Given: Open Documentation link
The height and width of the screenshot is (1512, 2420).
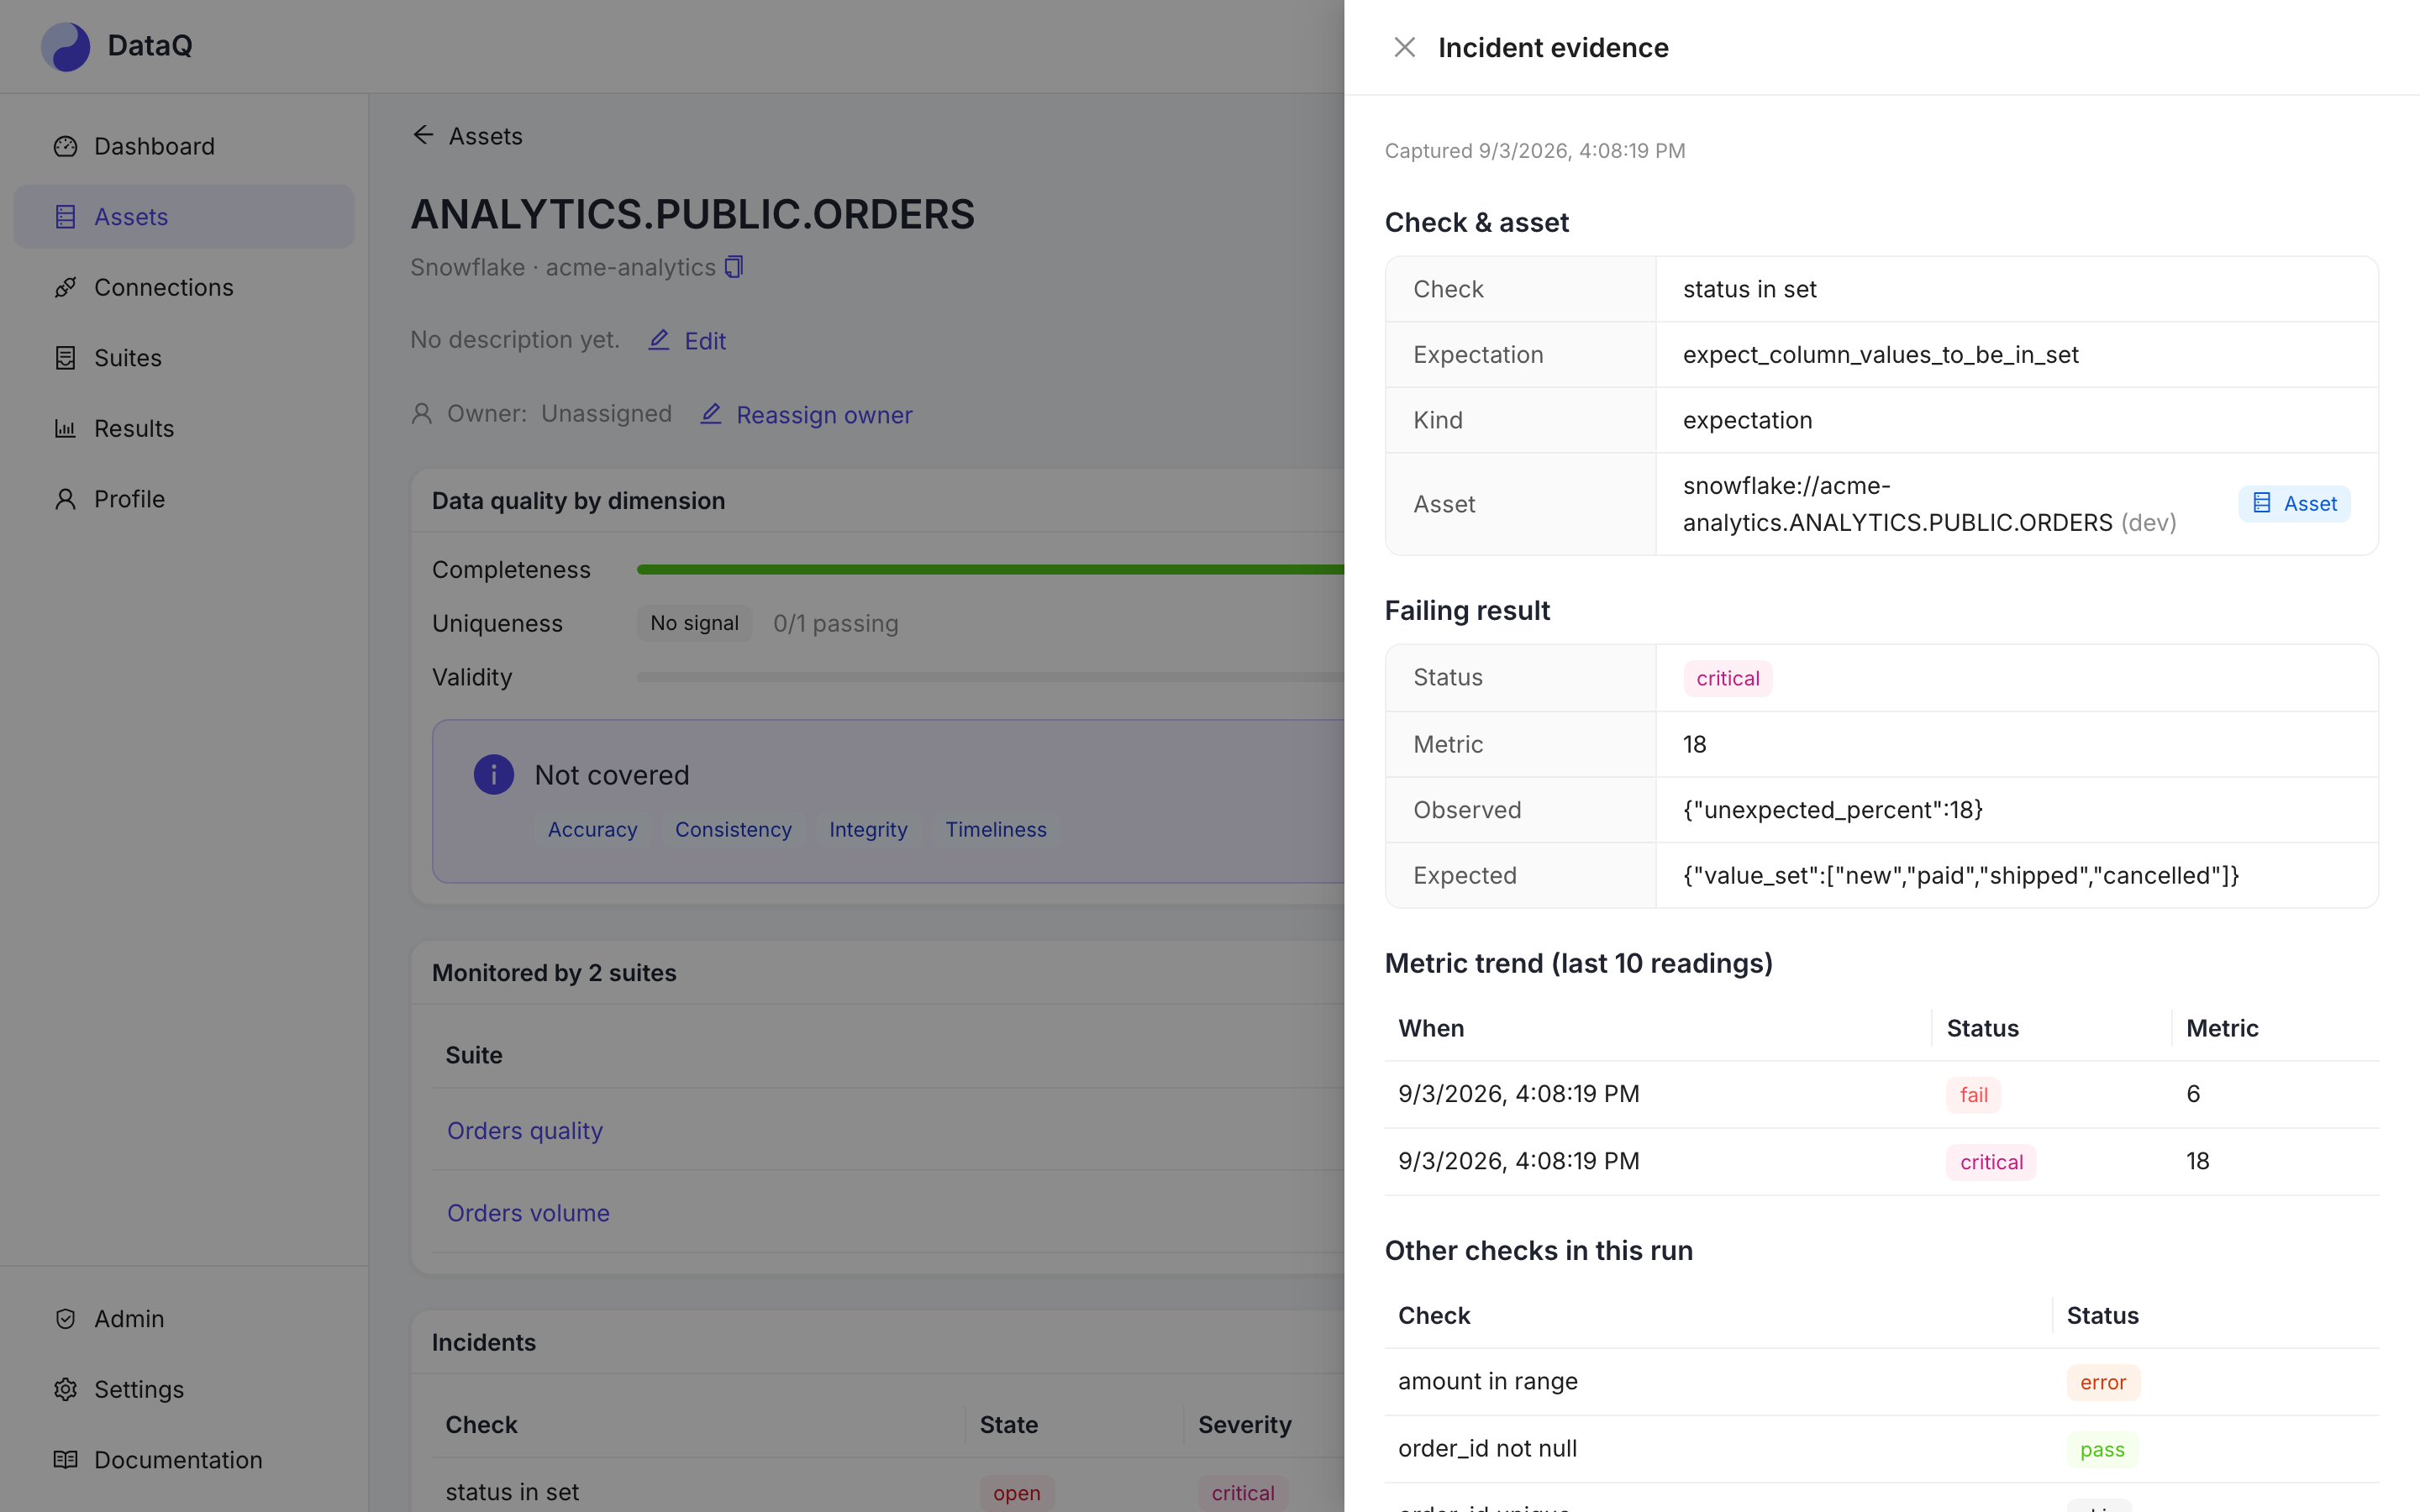Looking at the screenshot, I should pos(184,1460).
